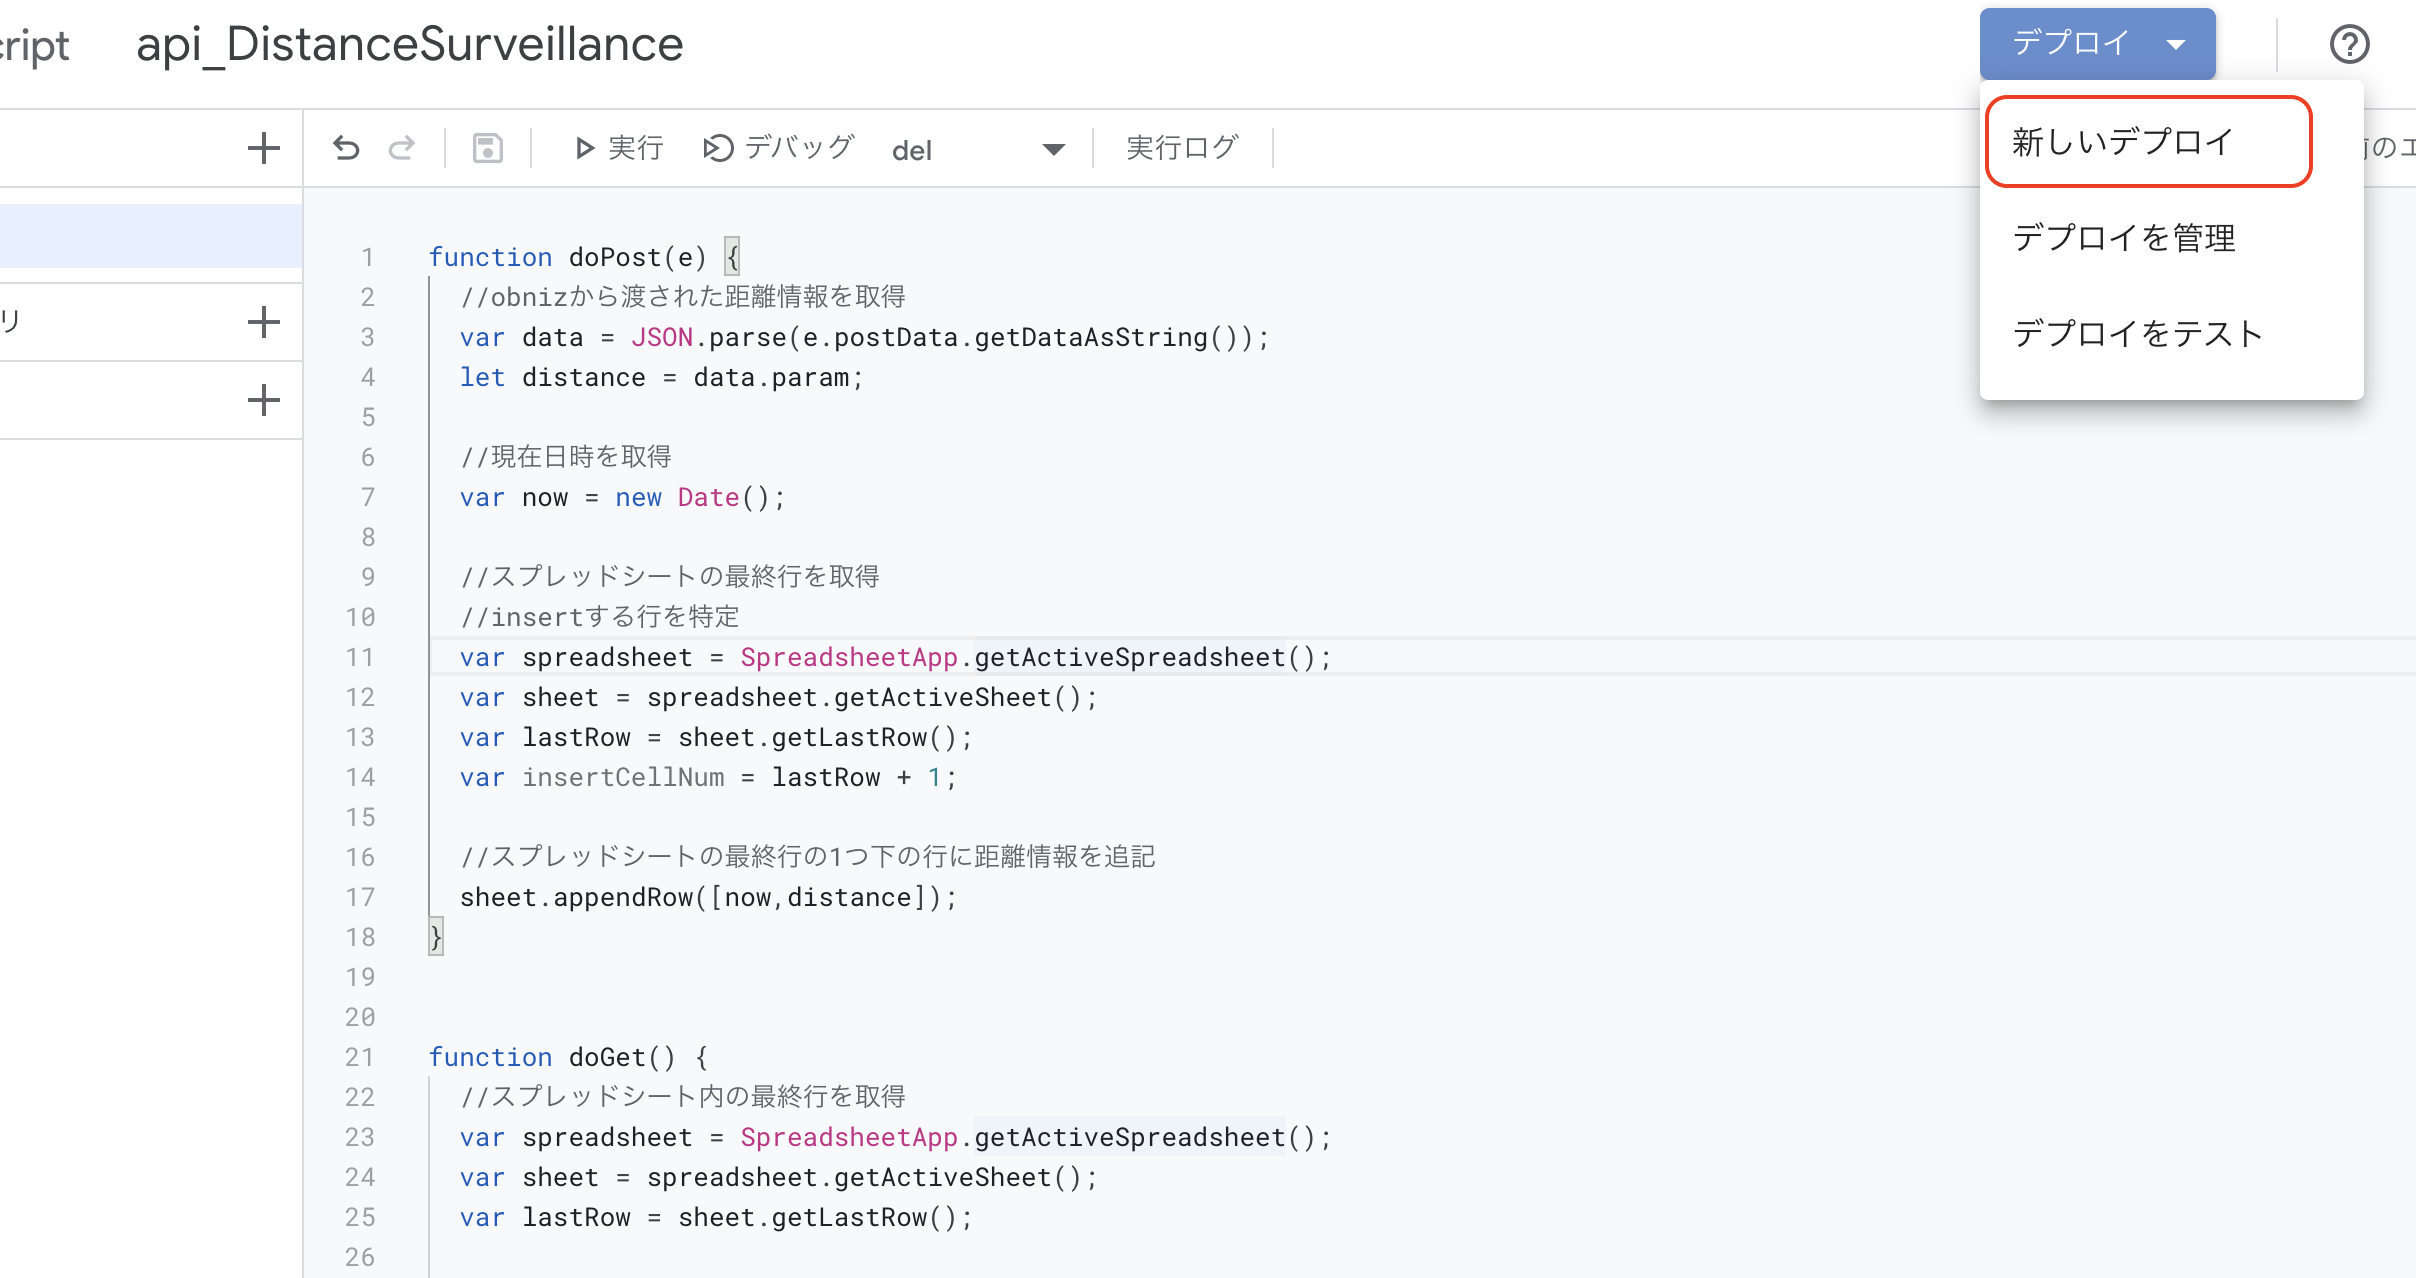
Task: Click the undo arrow icon
Action: coord(346,148)
